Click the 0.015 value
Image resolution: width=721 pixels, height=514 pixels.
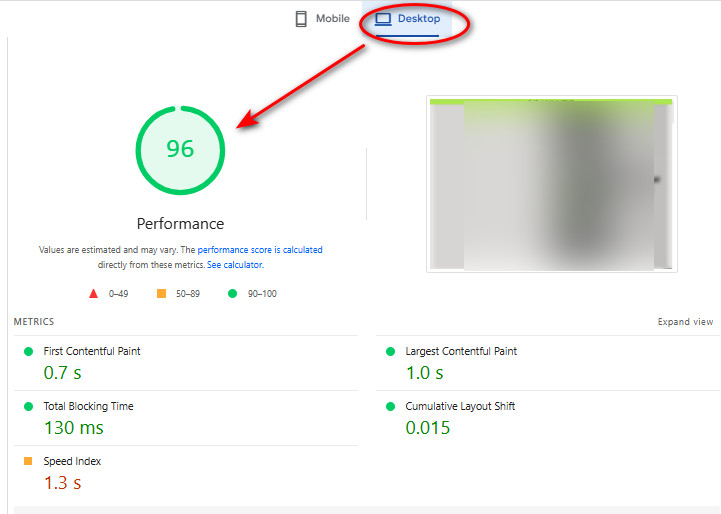[428, 428]
